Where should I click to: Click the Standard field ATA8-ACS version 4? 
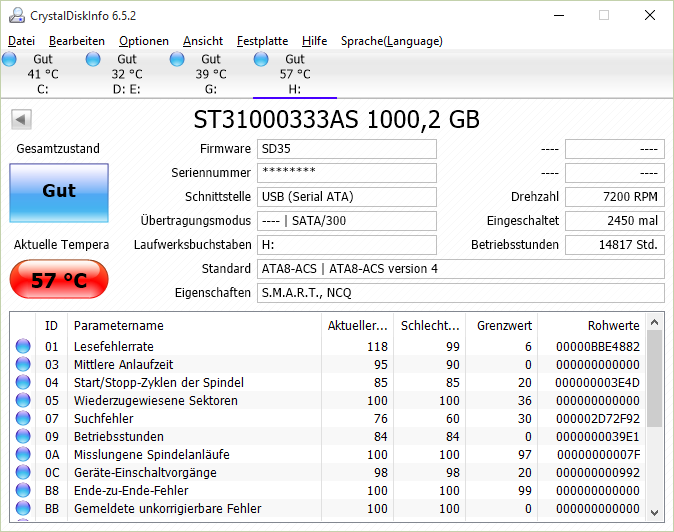[x=461, y=269]
